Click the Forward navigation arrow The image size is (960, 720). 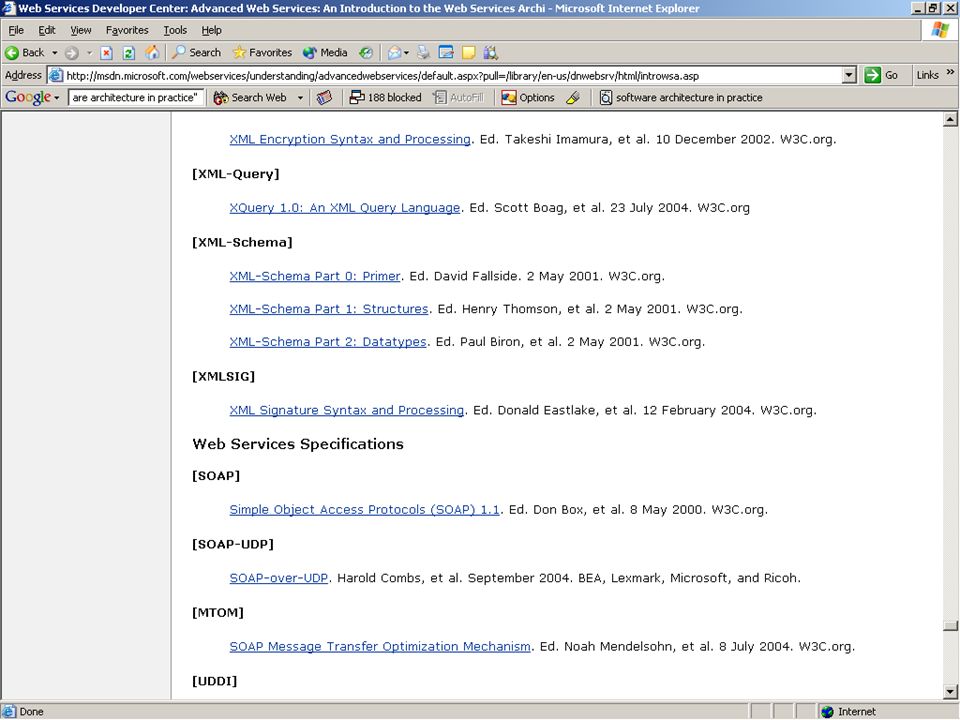click(x=72, y=53)
